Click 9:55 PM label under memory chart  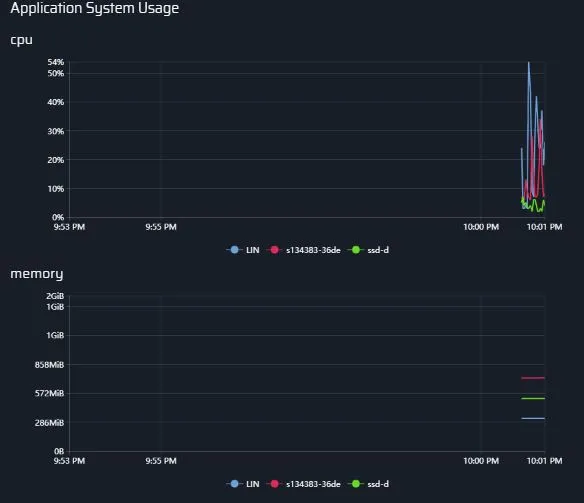tap(161, 461)
